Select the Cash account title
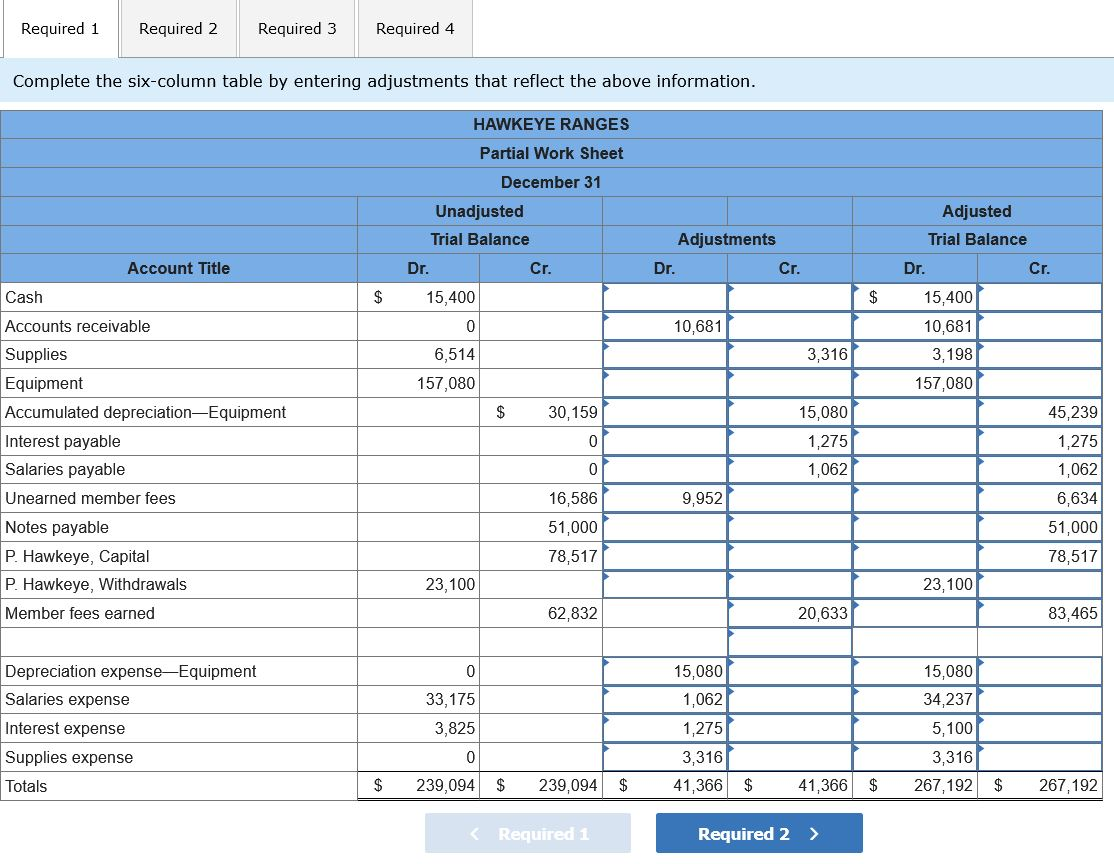This screenshot has height=864, width=1114. (x=179, y=297)
